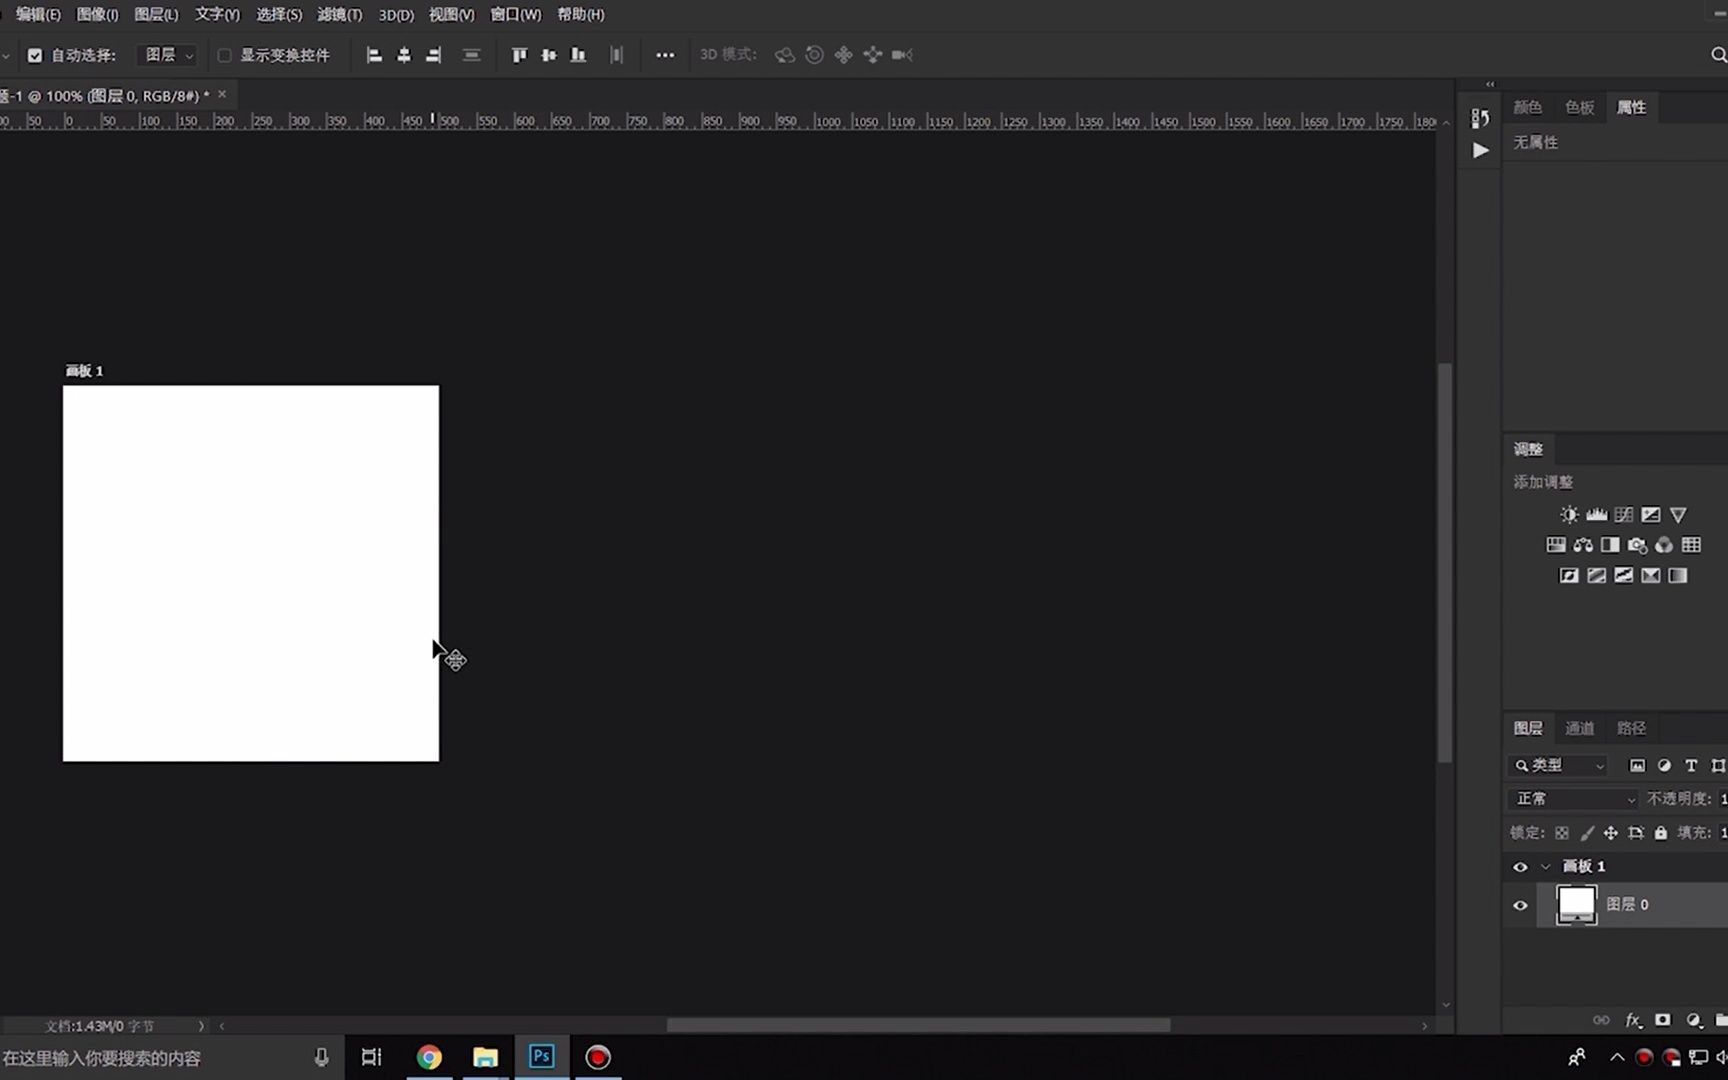Open the 正常 blend mode dropdown
The height and width of the screenshot is (1080, 1728).
click(x=1573, y=799)
